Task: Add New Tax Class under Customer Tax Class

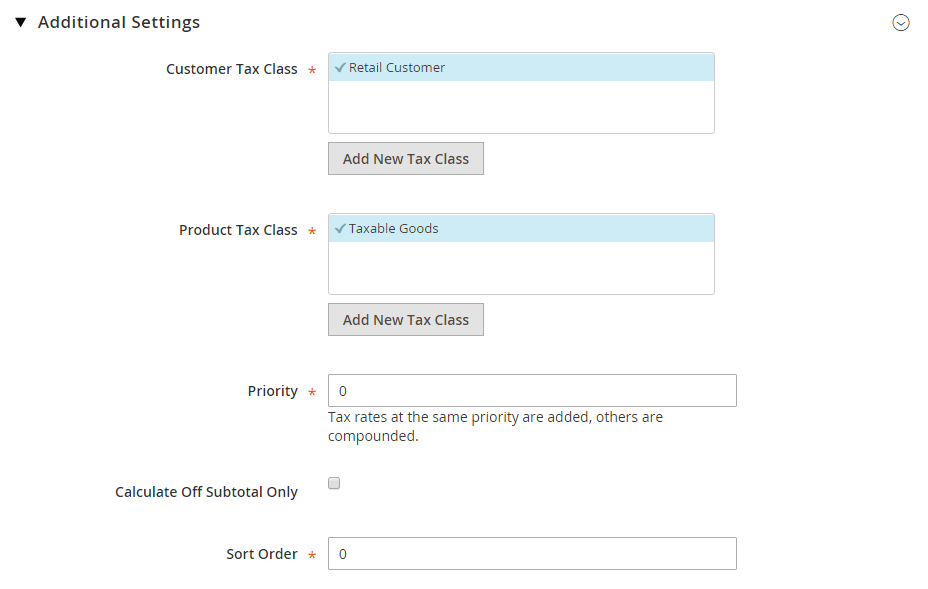Action: (x=405, y=159)
